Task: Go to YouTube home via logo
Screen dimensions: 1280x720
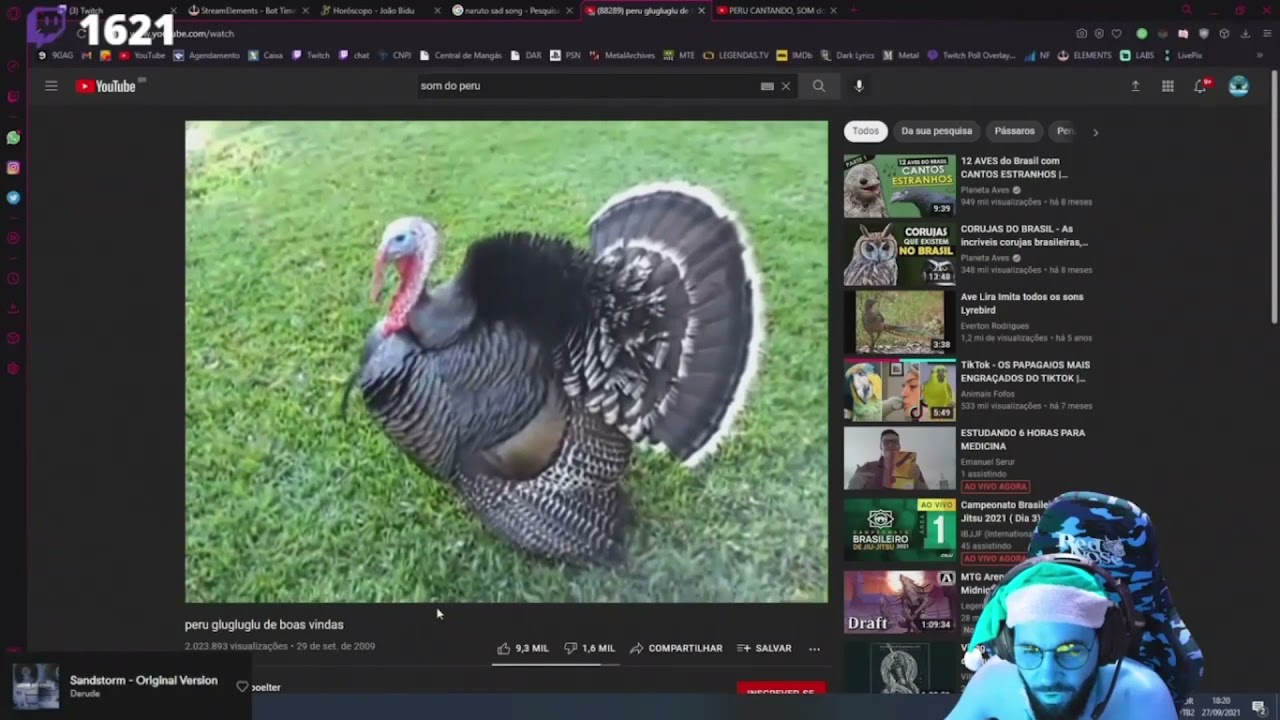Action: 106,86
